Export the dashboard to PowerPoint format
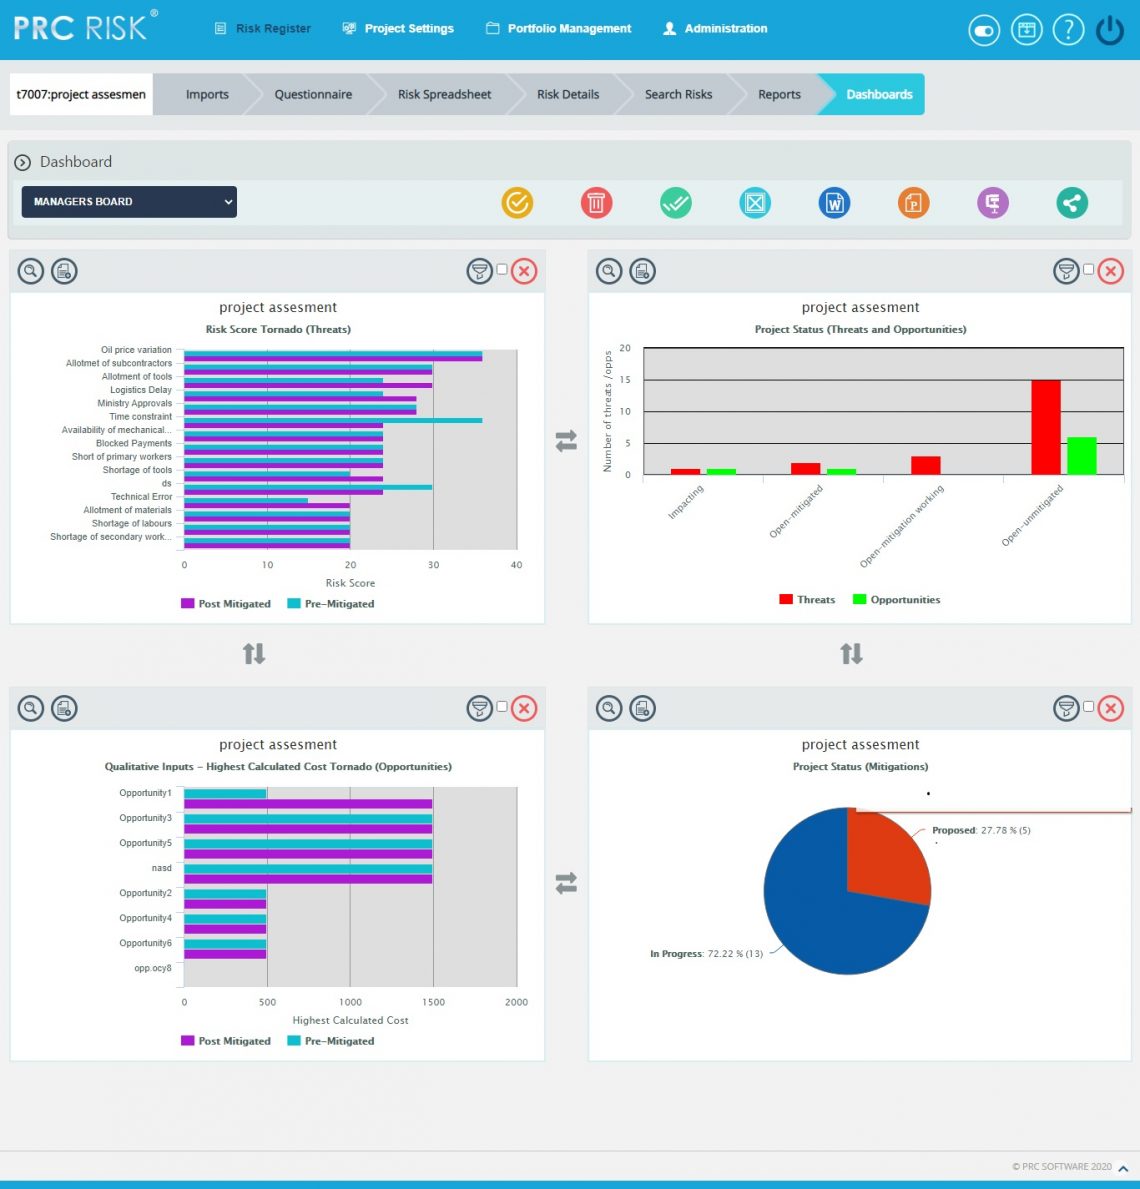The image size is (1140, 1189). tap(913, 202)
